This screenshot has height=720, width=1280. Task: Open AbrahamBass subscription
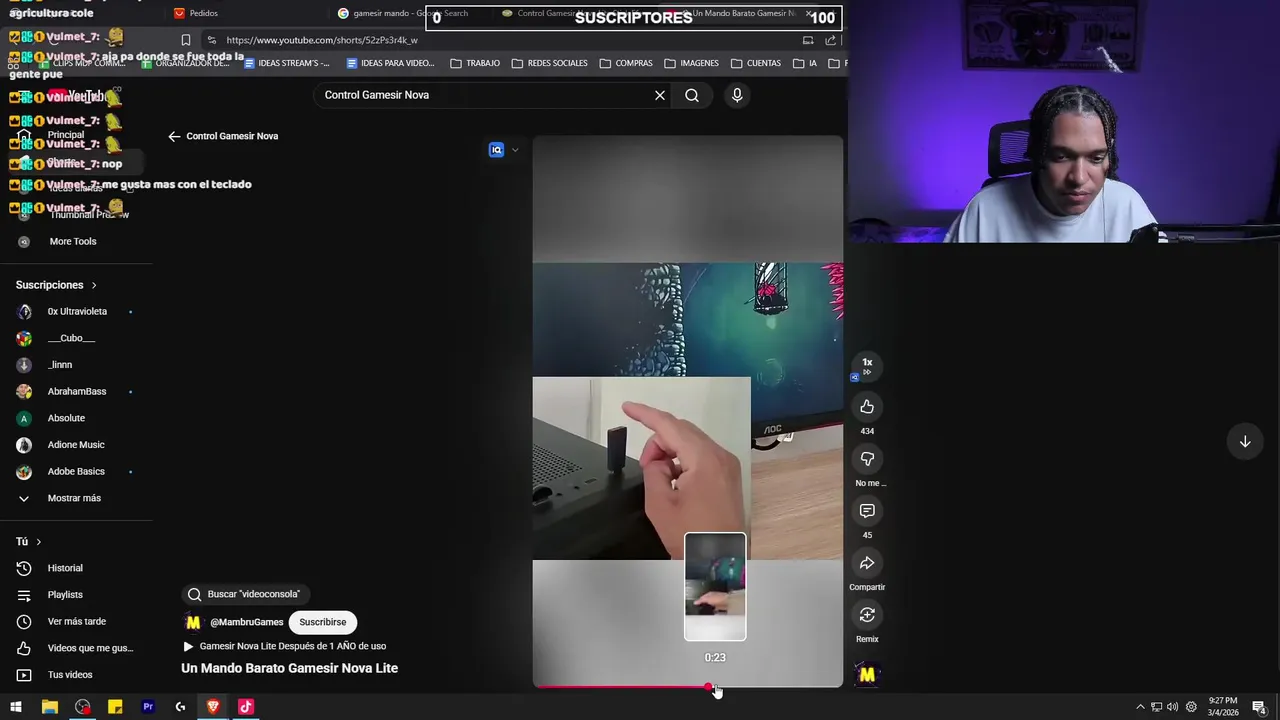76,391
